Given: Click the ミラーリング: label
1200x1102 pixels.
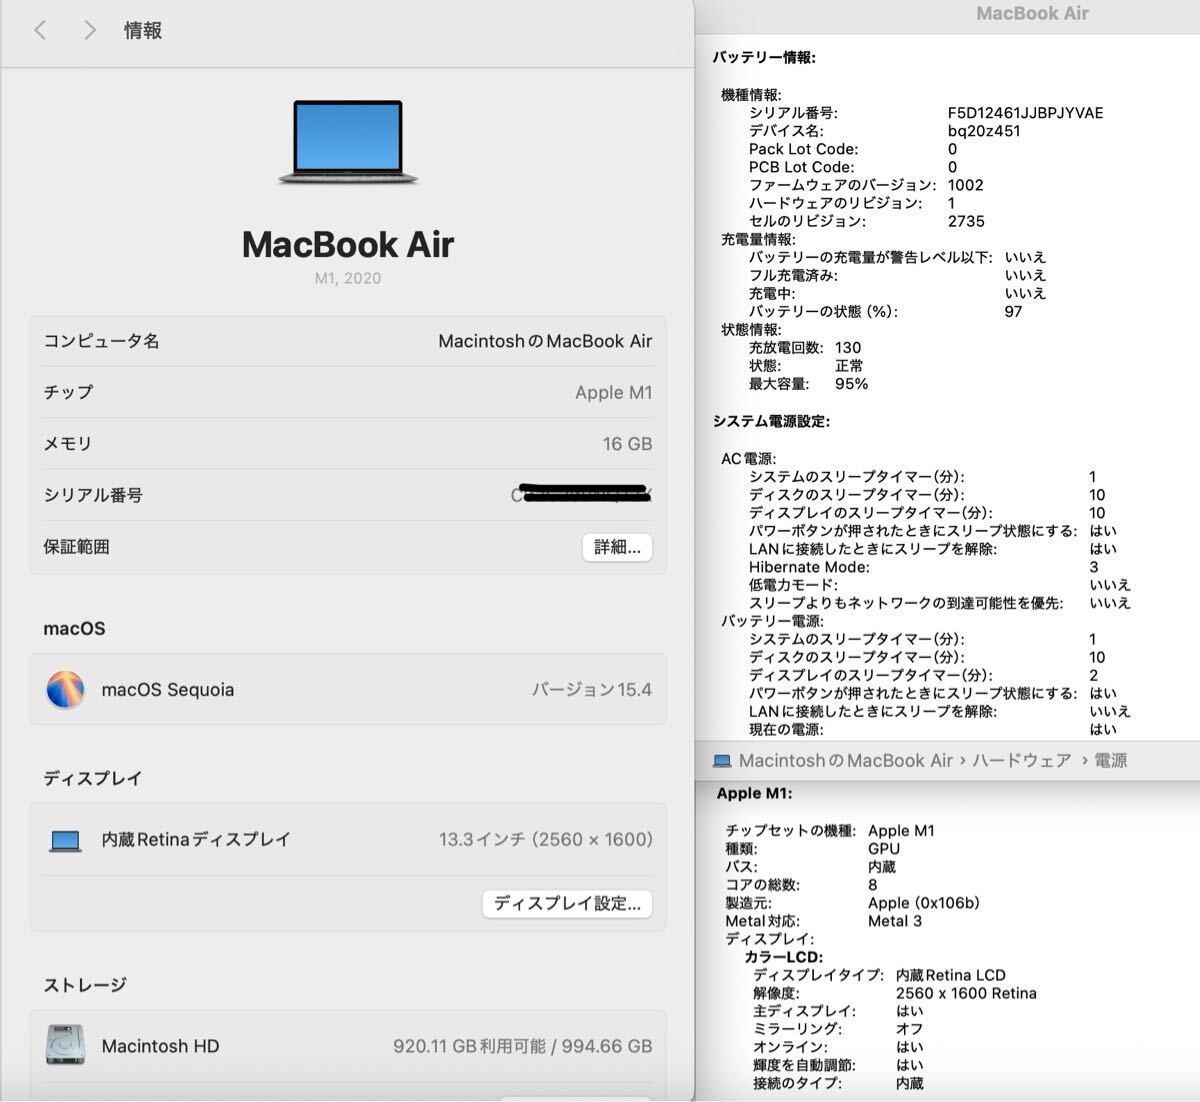Looking at the screenshot, I should [x=797, y=1029].
